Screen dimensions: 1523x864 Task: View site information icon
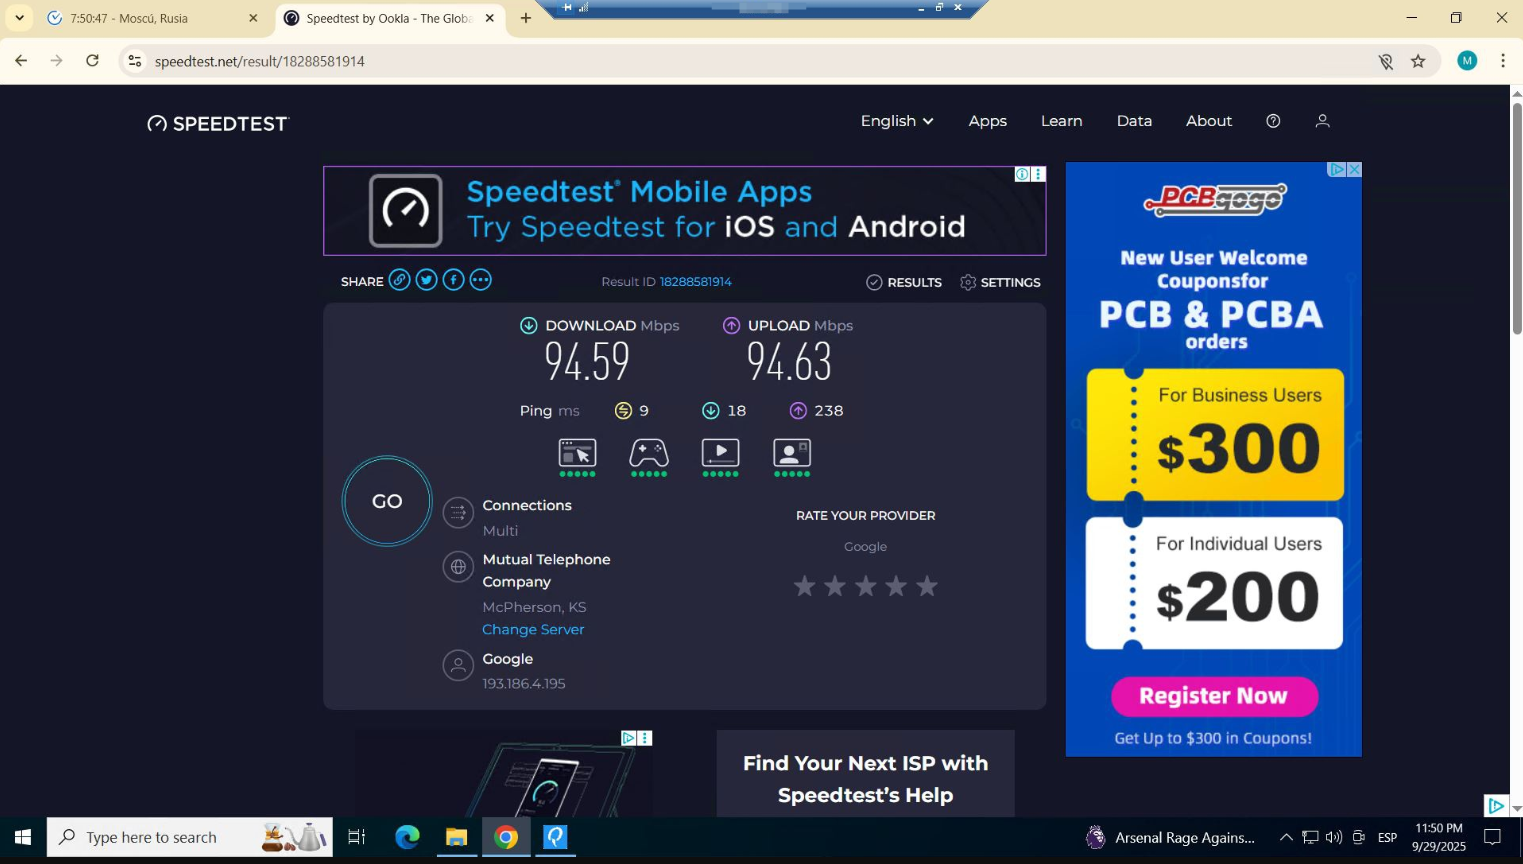[134, 61]
